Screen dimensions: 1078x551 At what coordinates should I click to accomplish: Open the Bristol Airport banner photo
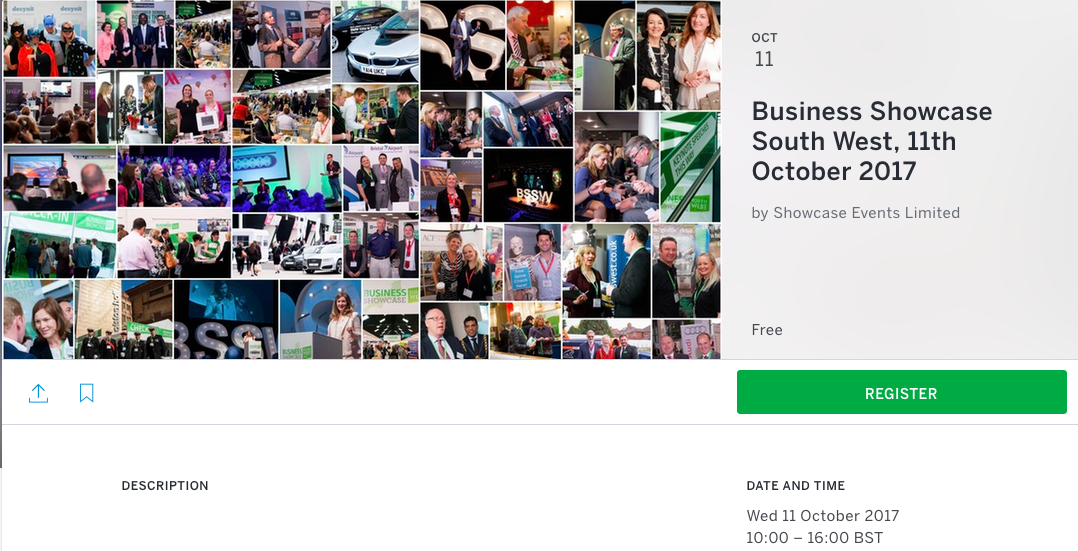coord(380,177)
